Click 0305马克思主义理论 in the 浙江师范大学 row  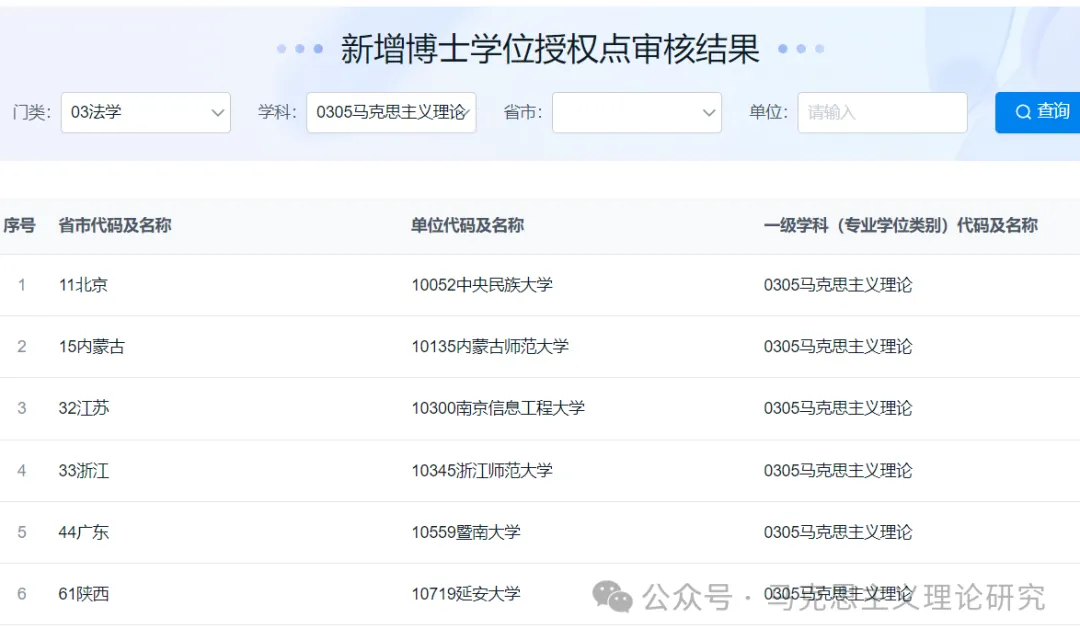coord(838,471)
